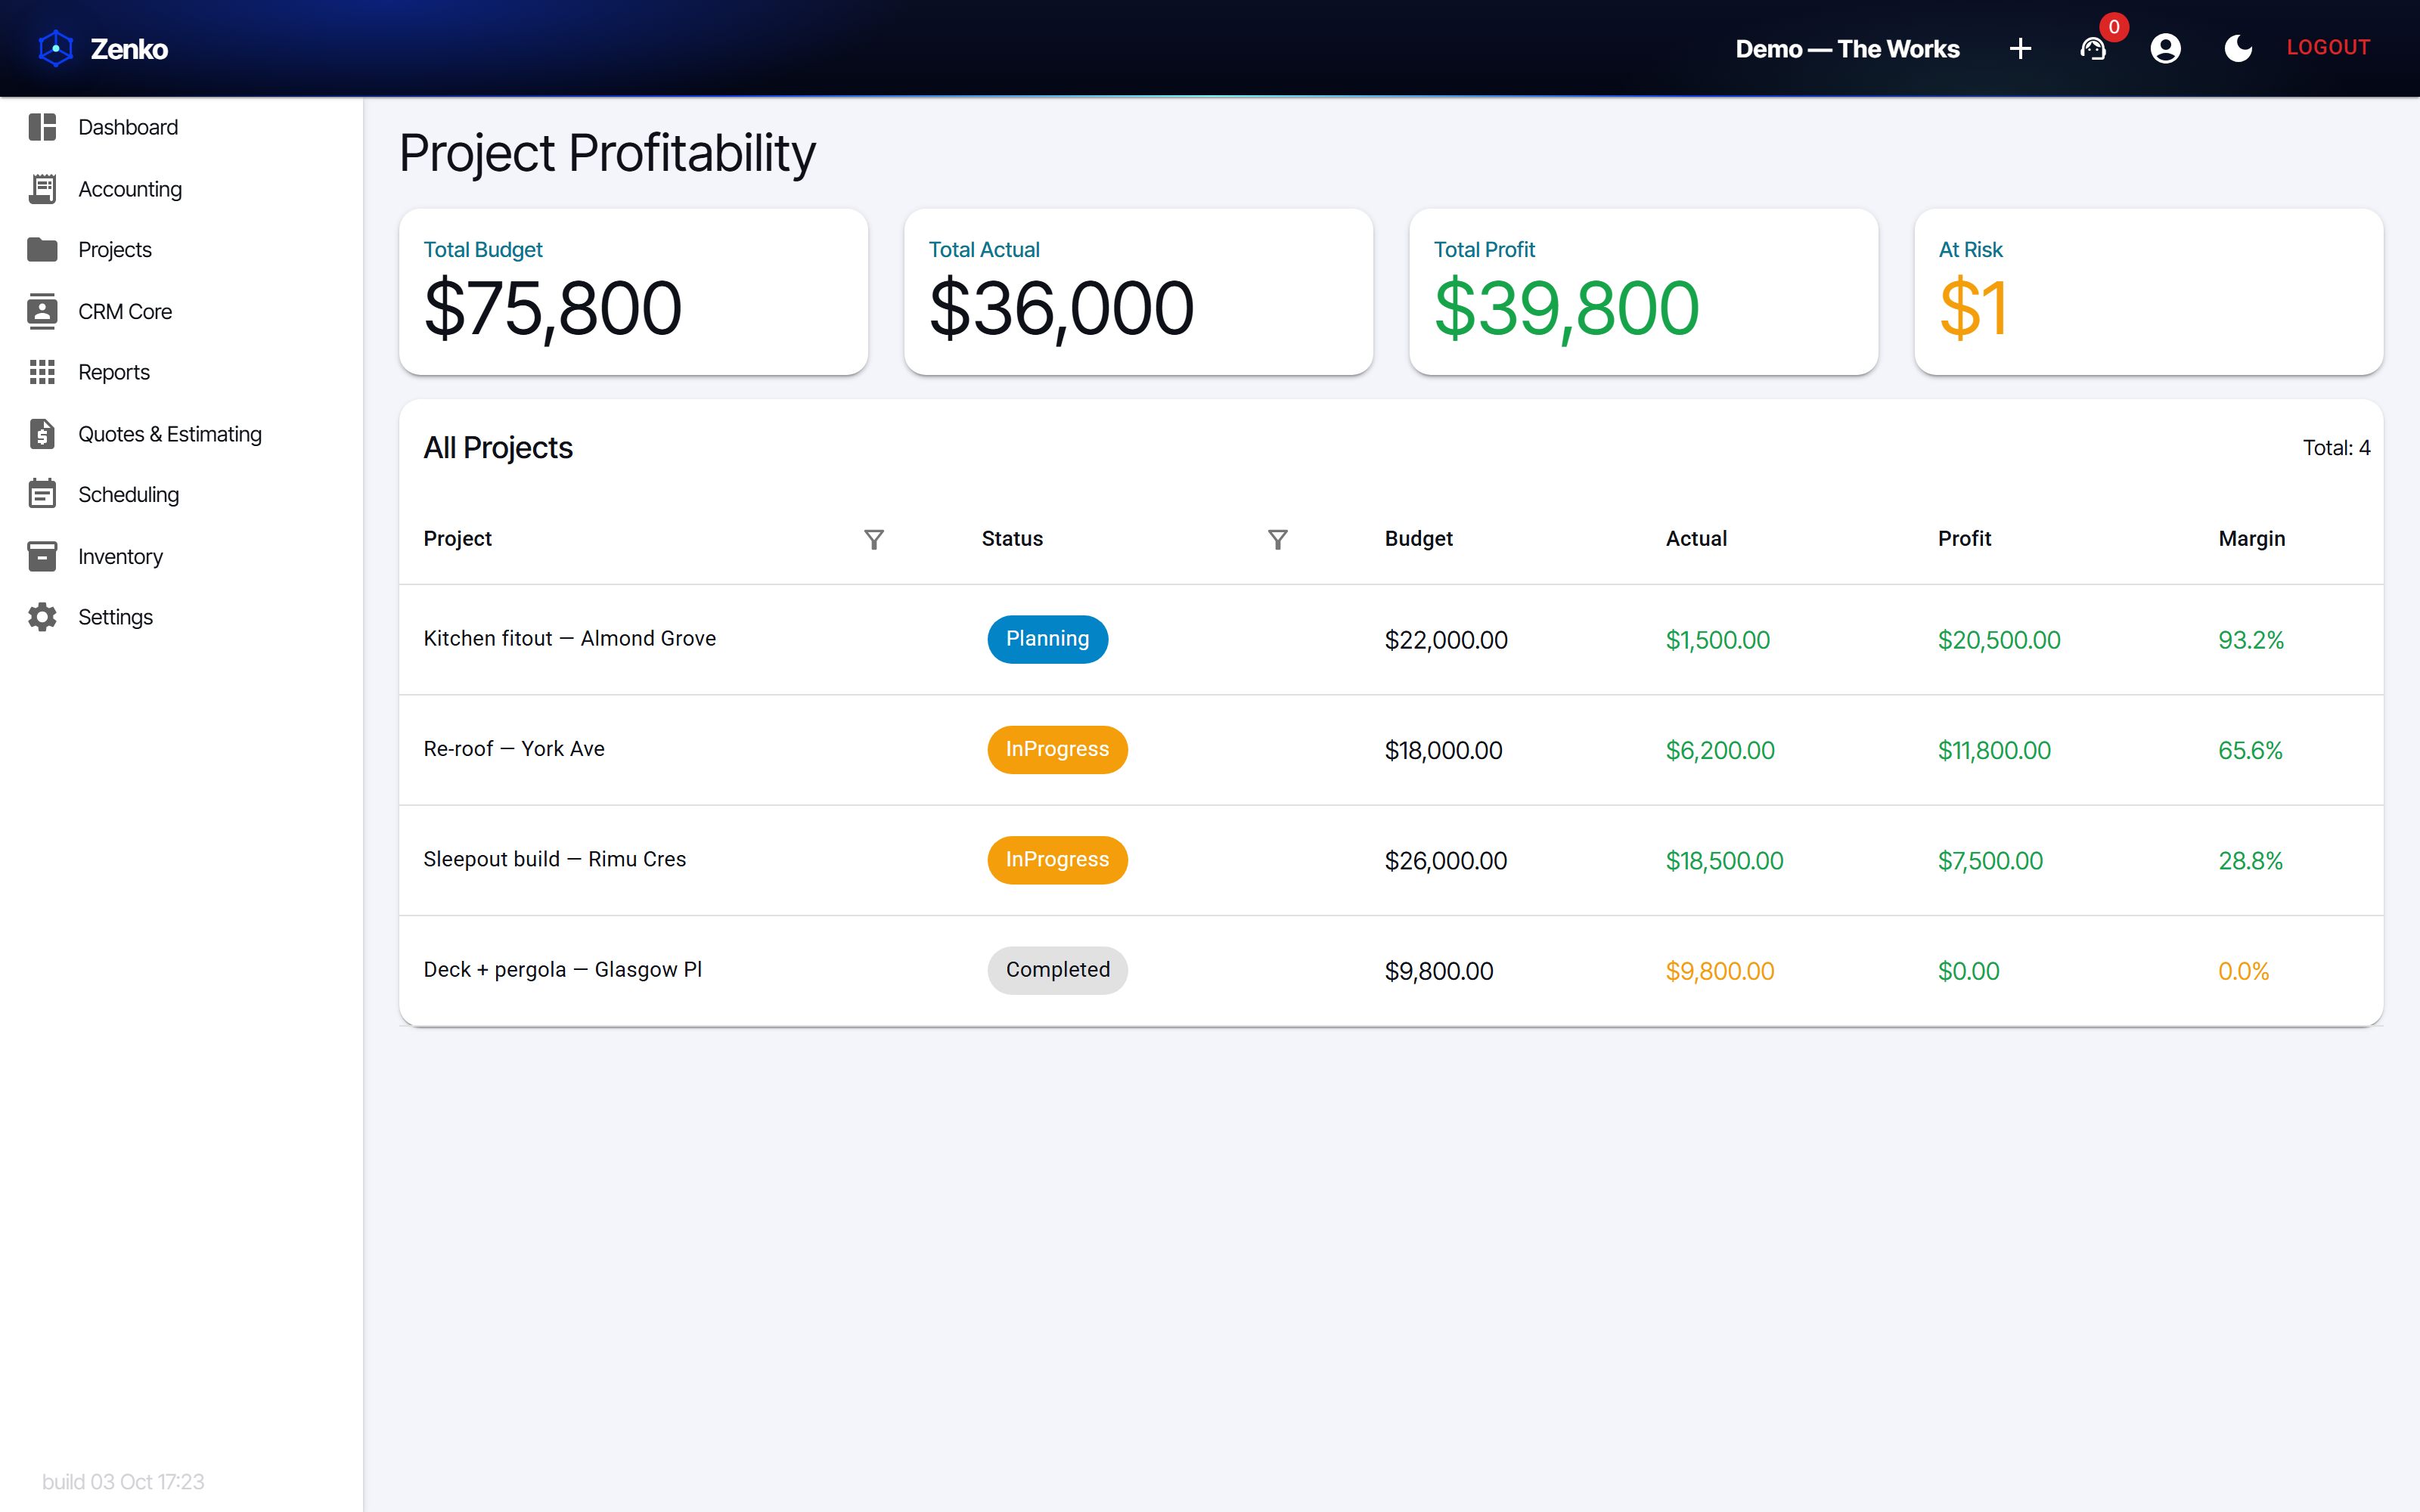Click the Accounting receipt icon
Viewport: 2420px width, 1512px height.
pyautogui.click(x=42, y=189)
